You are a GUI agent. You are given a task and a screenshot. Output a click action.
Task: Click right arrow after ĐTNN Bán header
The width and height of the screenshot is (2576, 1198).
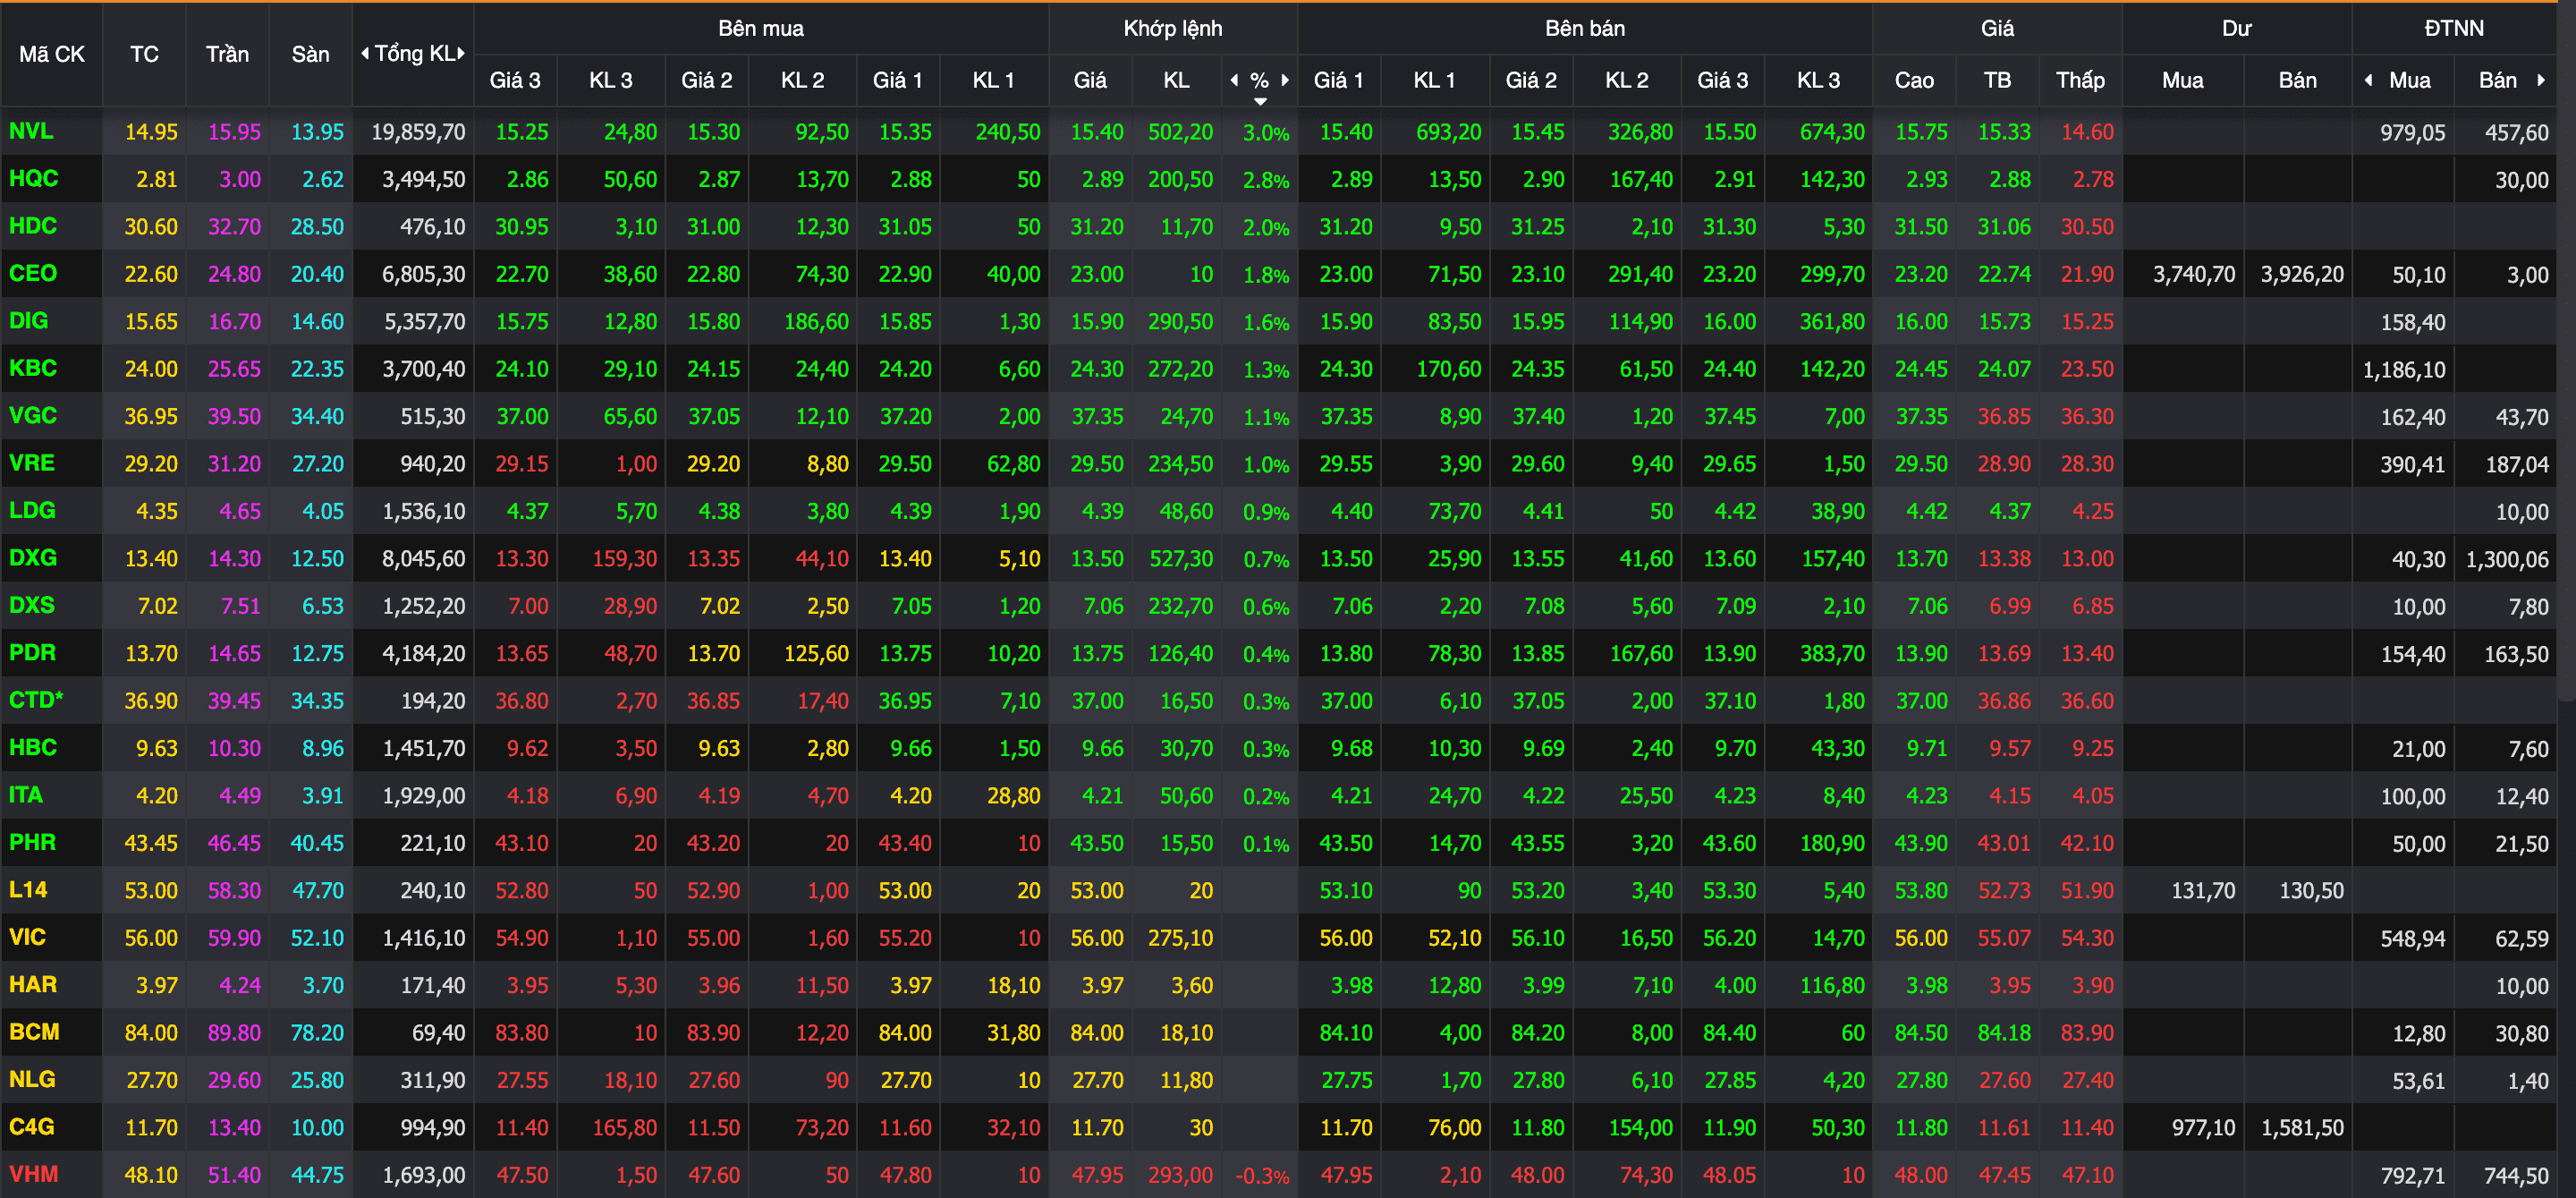coord(2540,80)
